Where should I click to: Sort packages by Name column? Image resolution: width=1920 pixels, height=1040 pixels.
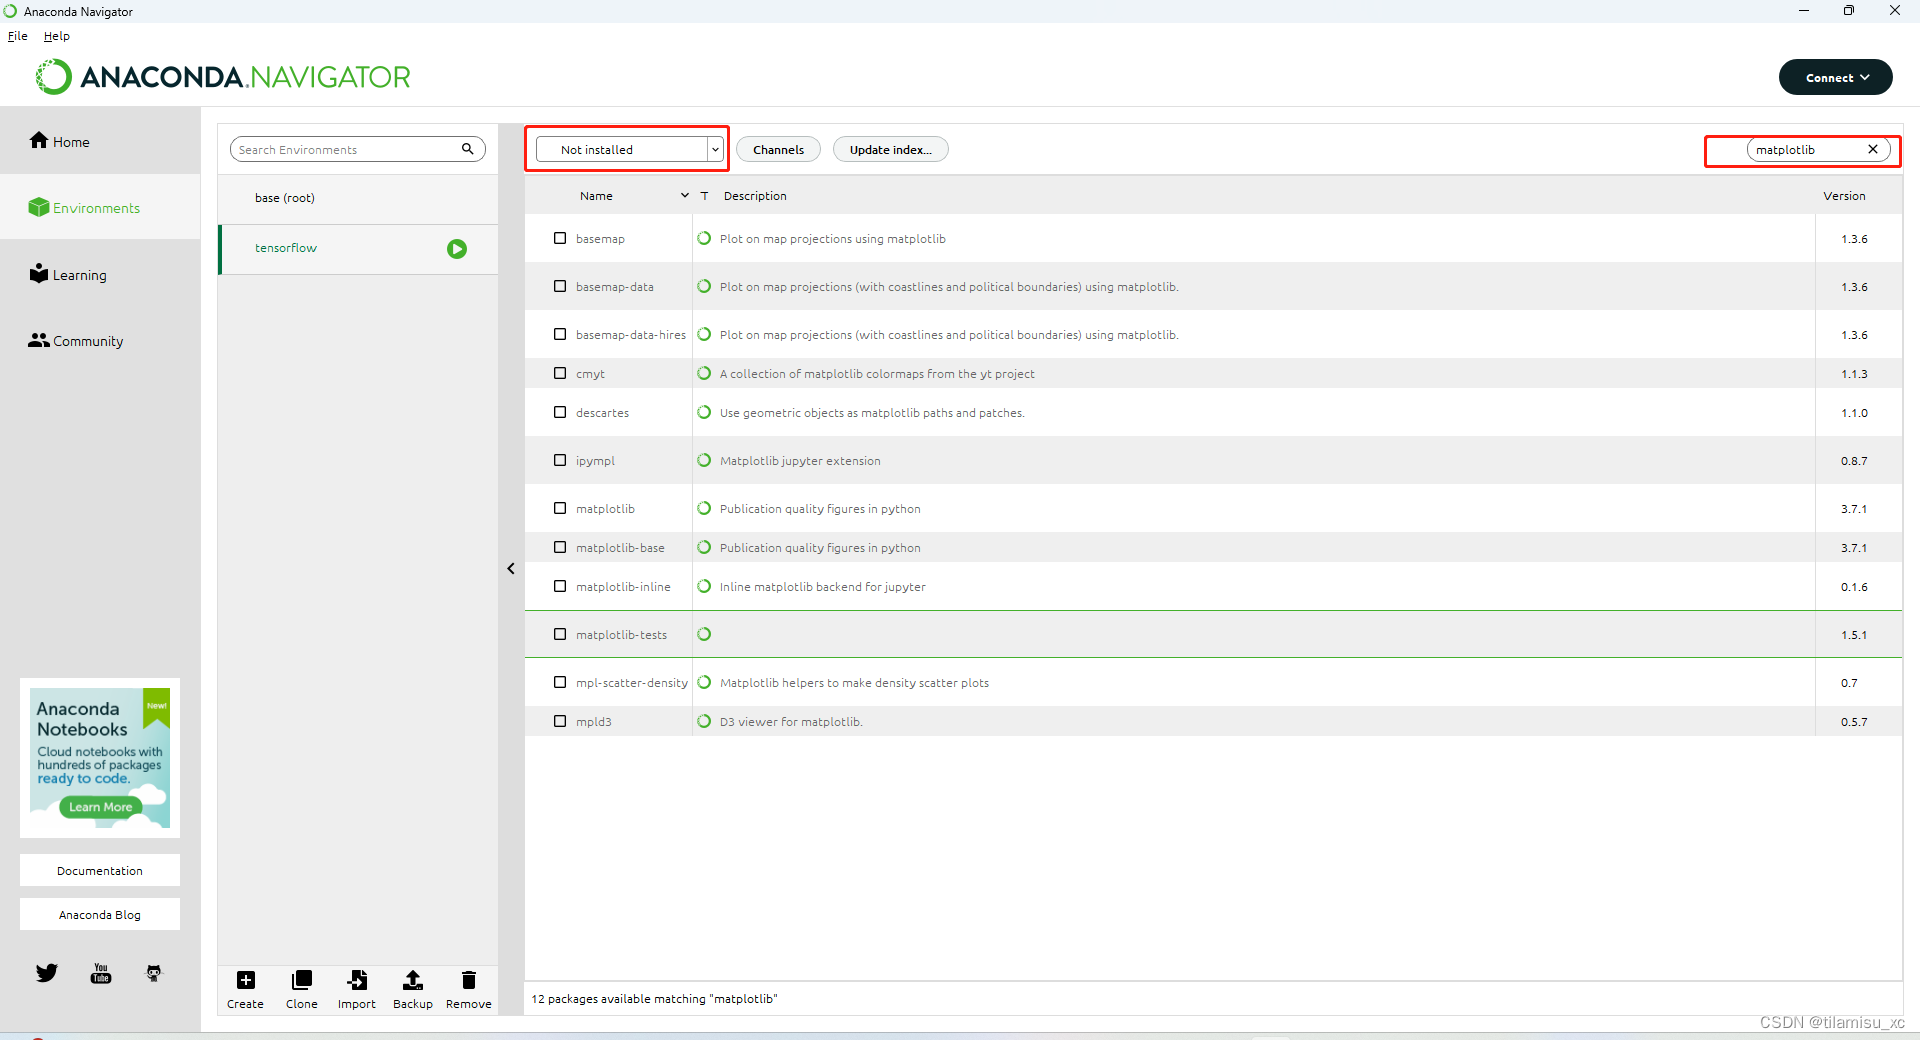[596, 196]
